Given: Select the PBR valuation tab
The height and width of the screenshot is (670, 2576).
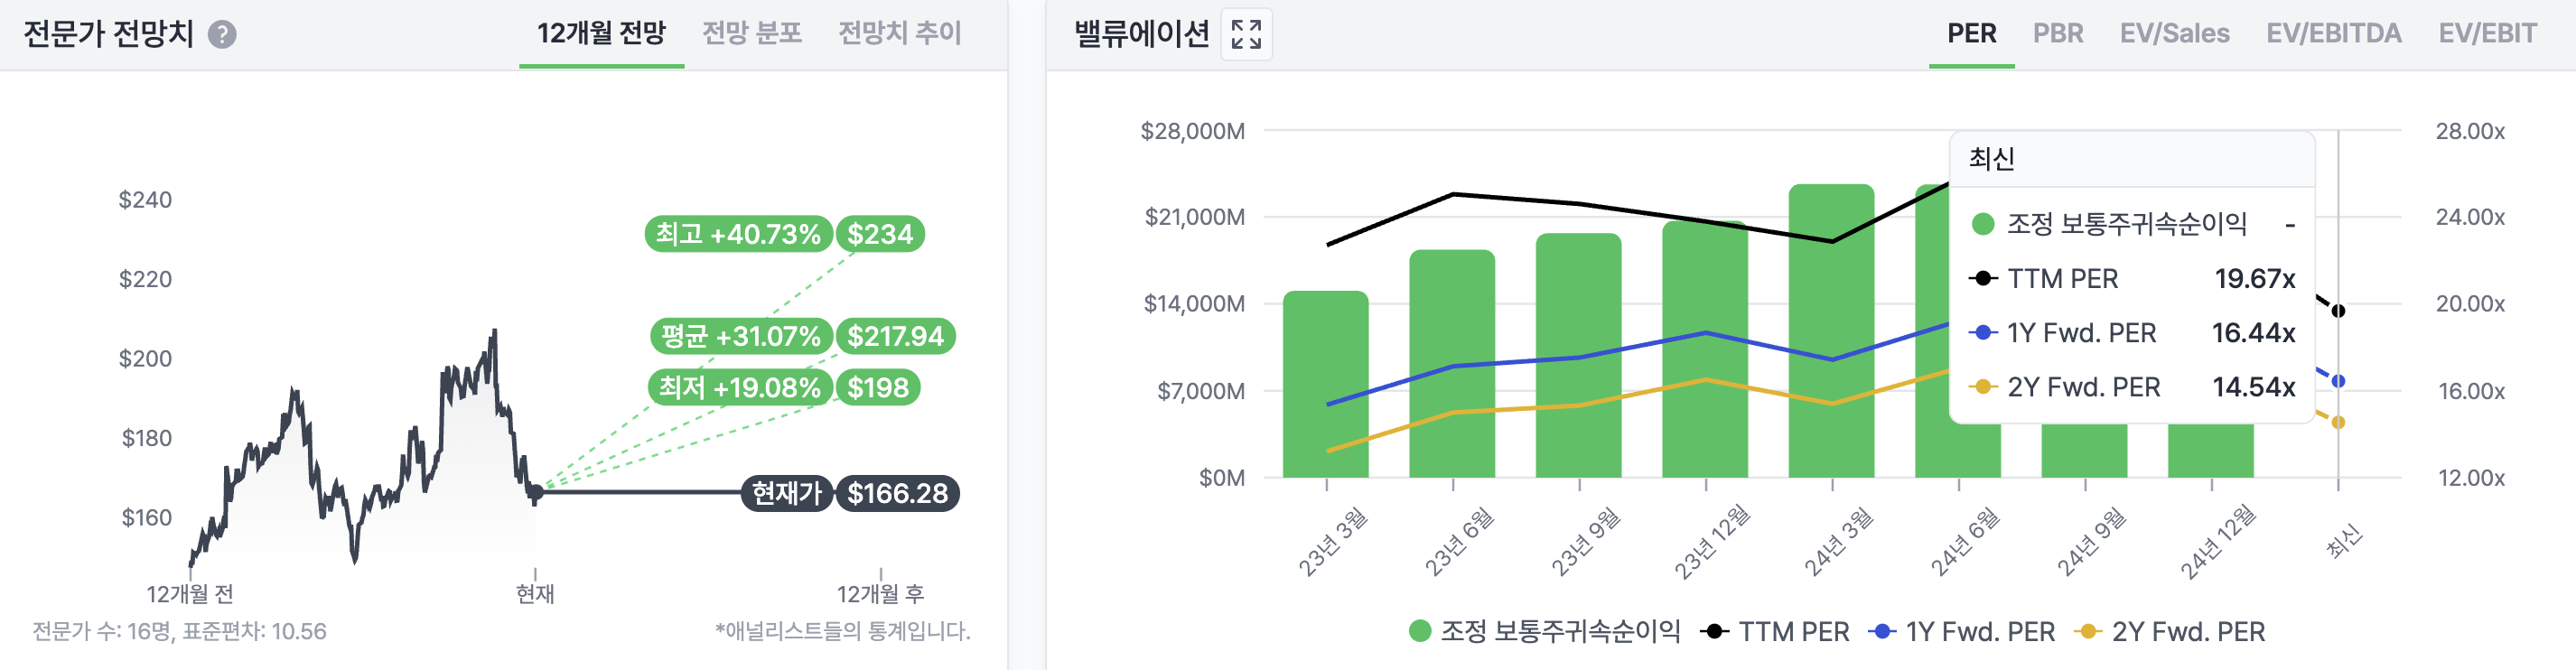Looking at the screenshot, I should click(x=2057, y=34).
